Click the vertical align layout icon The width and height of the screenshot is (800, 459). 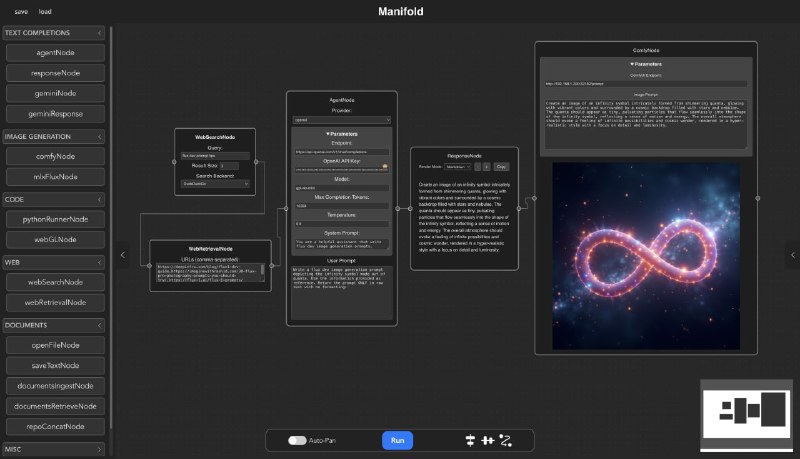469,440
